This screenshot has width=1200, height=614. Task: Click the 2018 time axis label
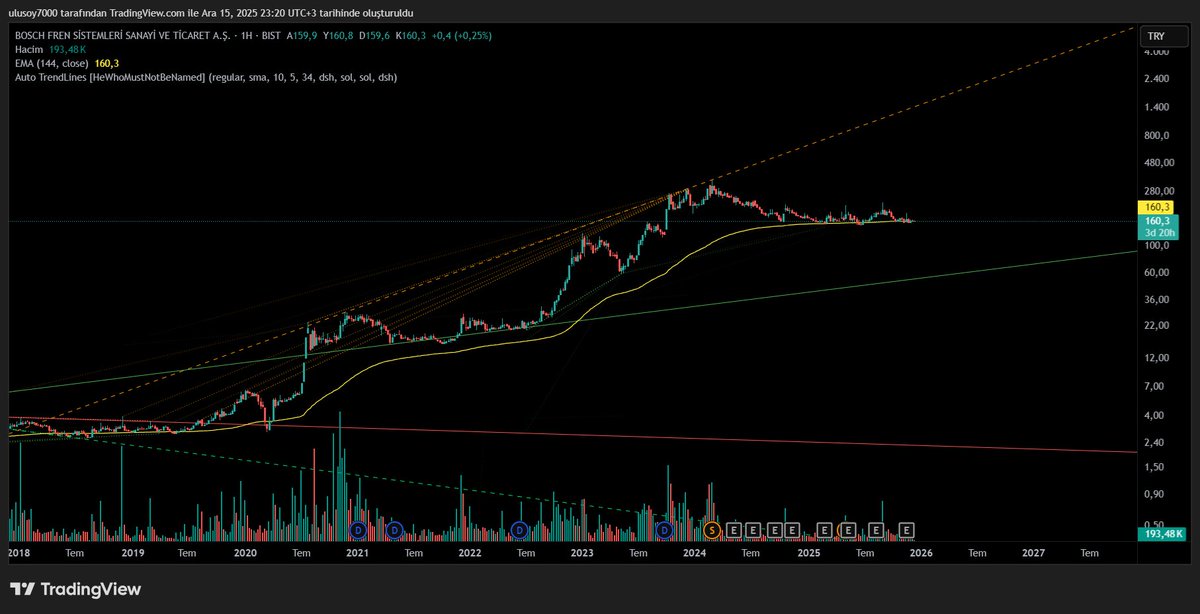click(19, 552)
